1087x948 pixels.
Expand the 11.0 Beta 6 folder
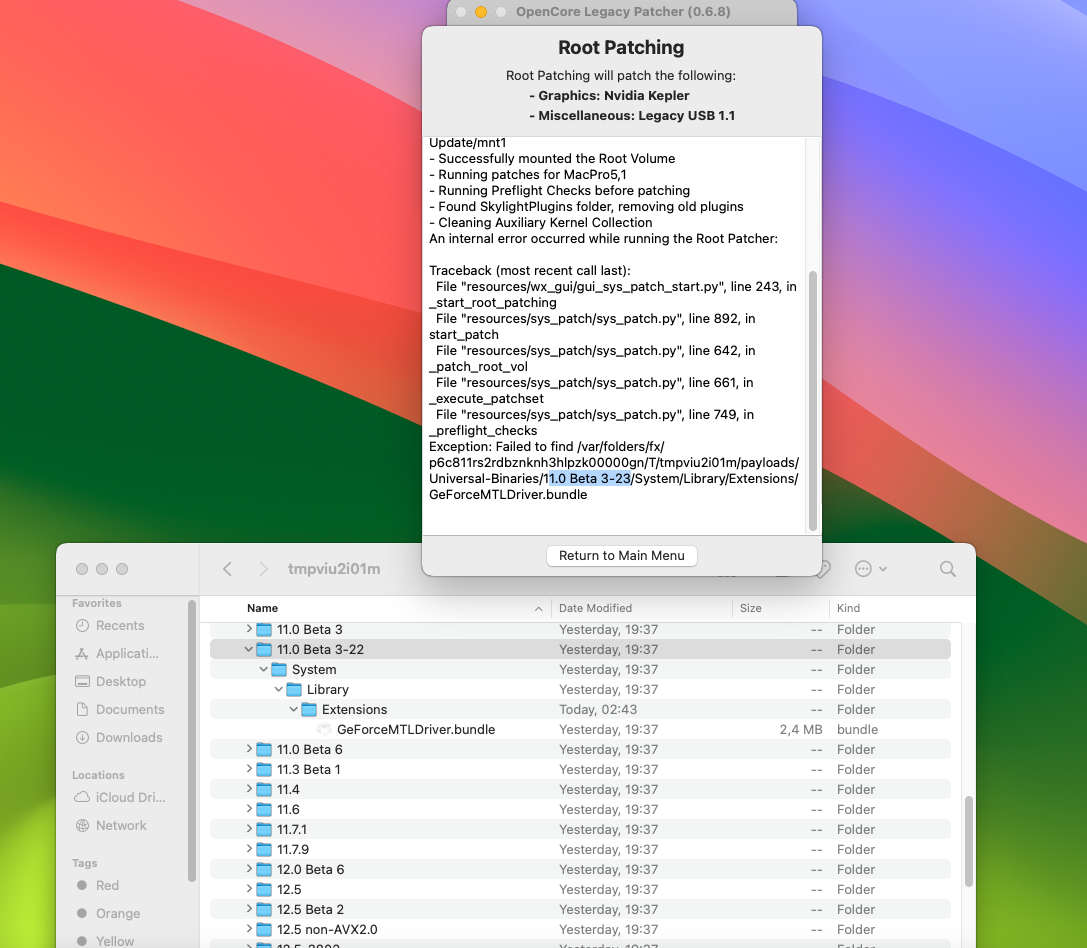(x=249, y=749)
